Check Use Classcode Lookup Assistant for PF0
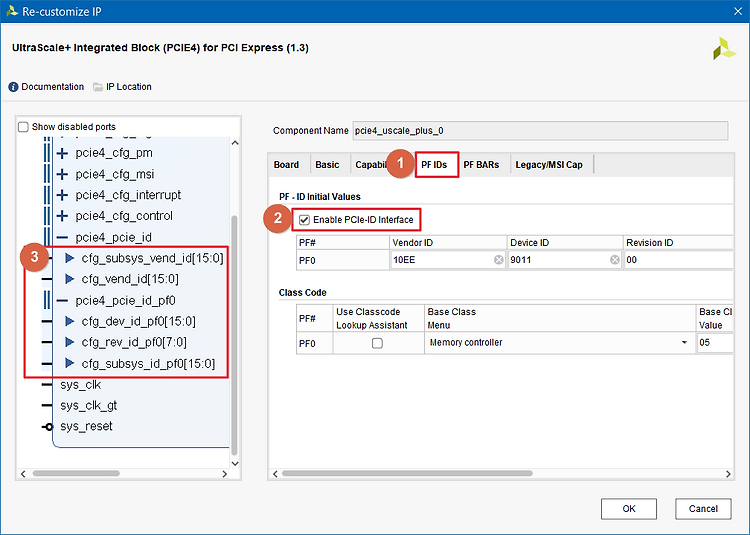The image size is (750, 535). click(x=377, y=343)
